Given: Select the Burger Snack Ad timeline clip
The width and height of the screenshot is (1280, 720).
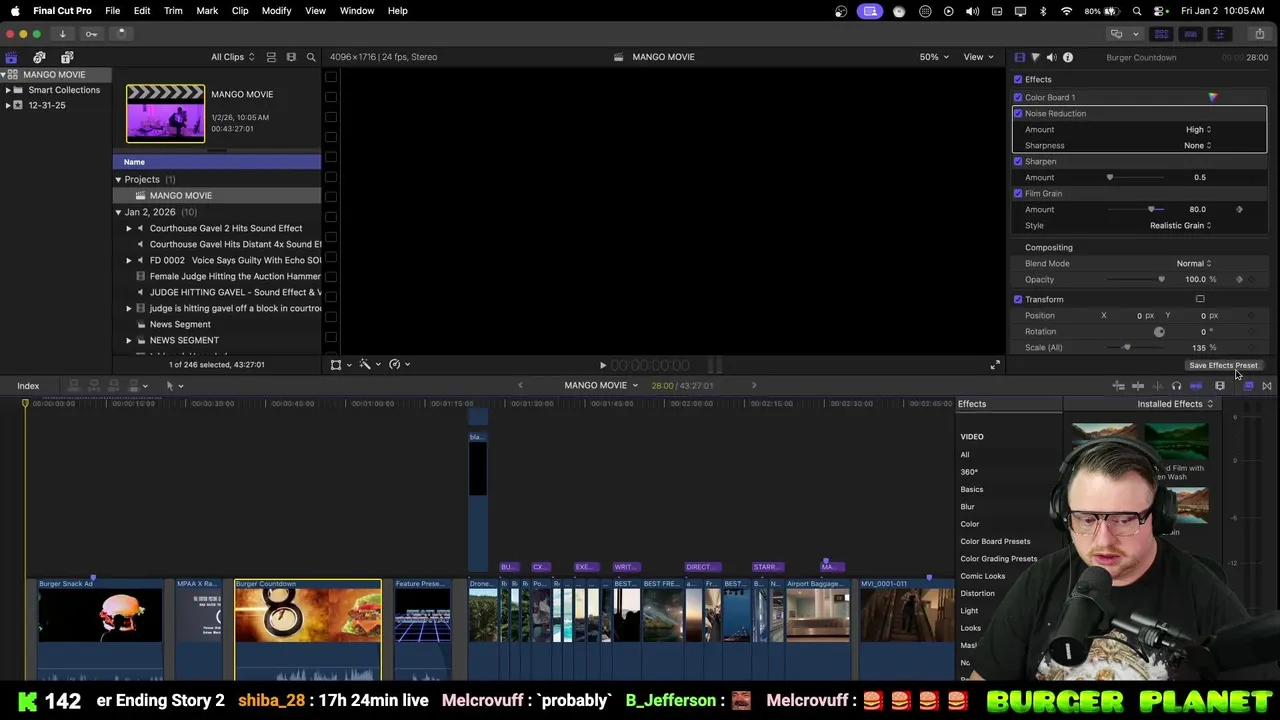Looking at the screenshot, I should [100, 629].
